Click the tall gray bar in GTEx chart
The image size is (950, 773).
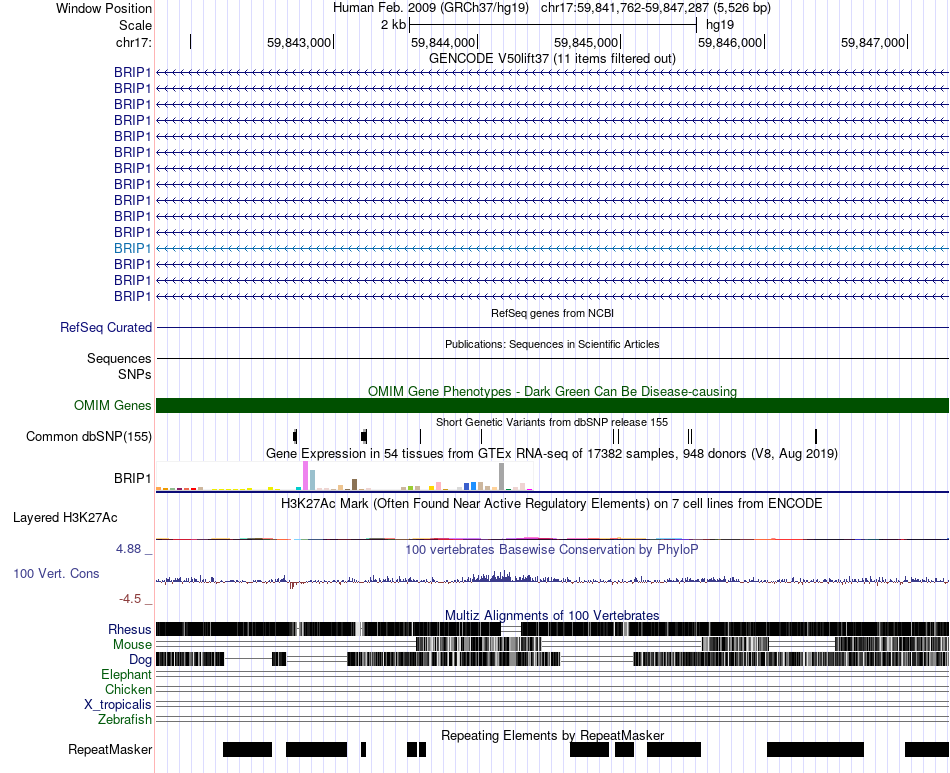502,477
